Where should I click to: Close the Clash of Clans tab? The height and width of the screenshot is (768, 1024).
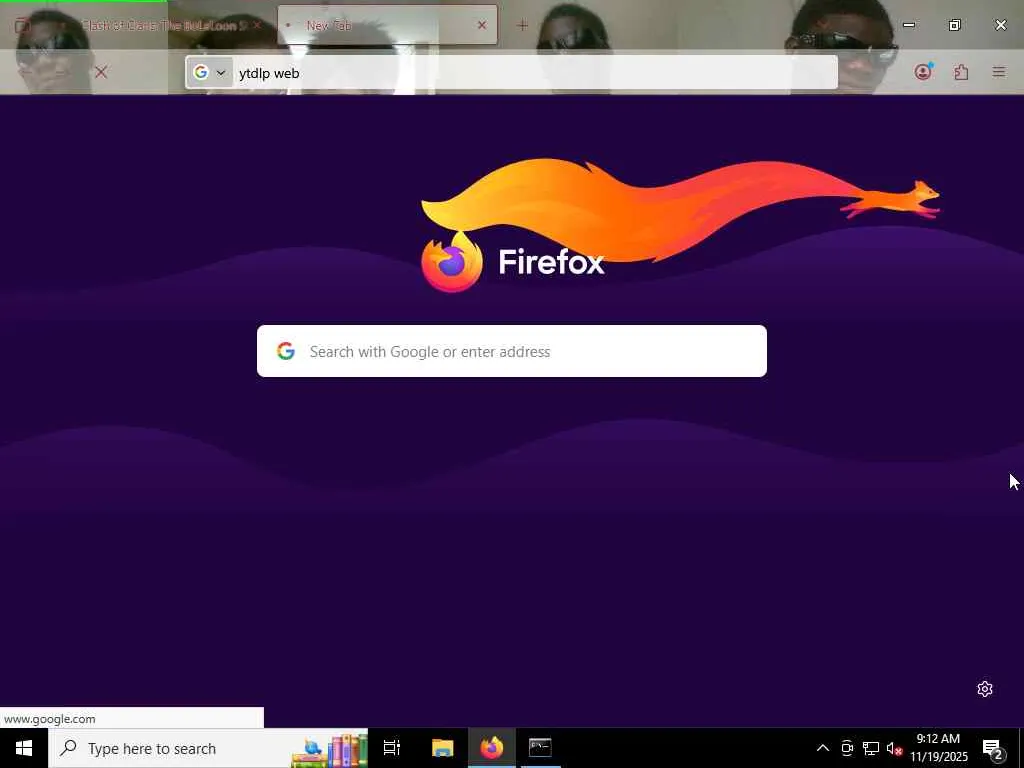[257, 25]
